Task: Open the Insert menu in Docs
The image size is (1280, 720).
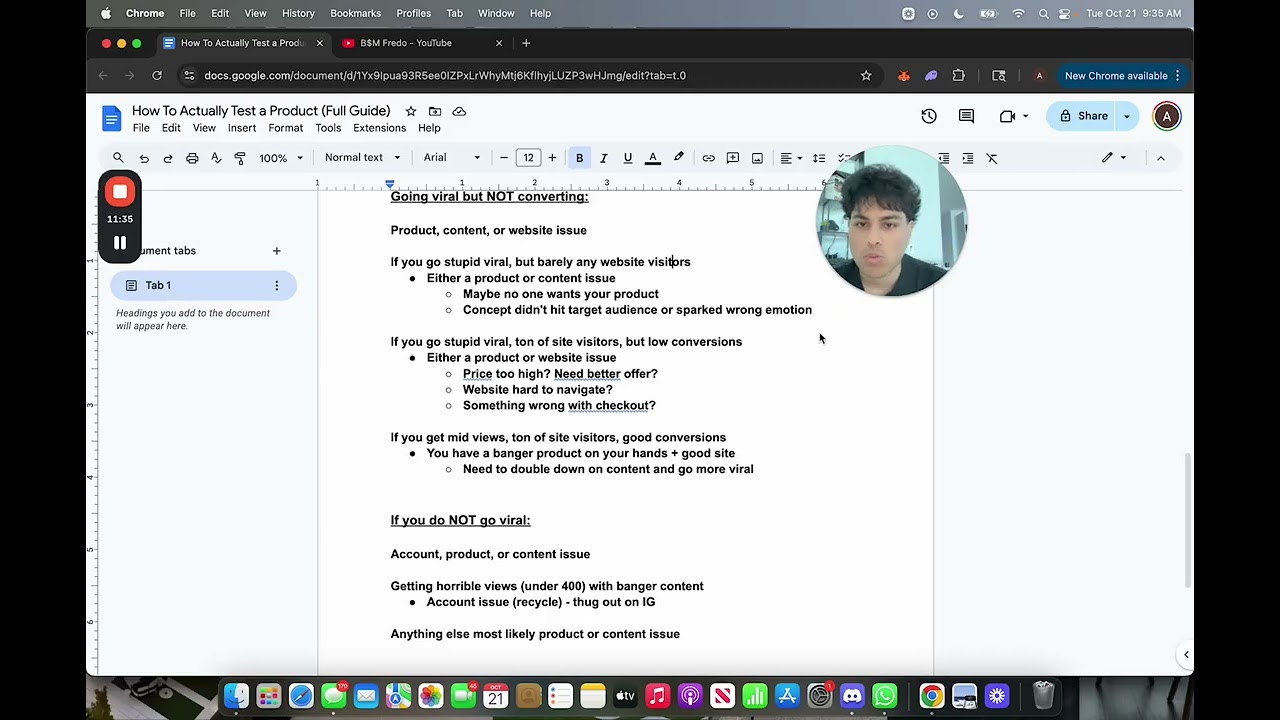Action: point(242,128)
